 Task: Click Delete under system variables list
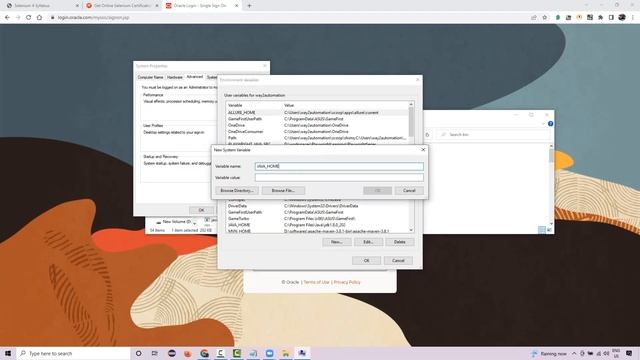[400, 242]
